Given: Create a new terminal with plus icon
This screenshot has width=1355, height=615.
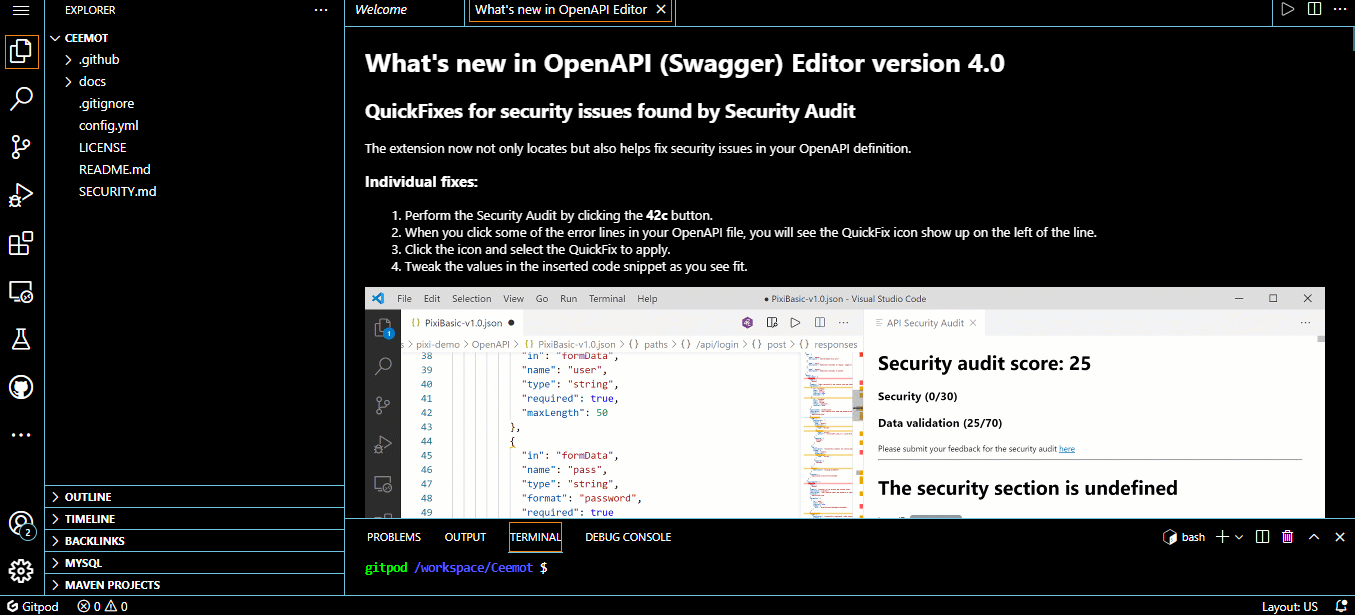Looking at the screenshot, I should pyautogui.click(x=1222, y=537).
